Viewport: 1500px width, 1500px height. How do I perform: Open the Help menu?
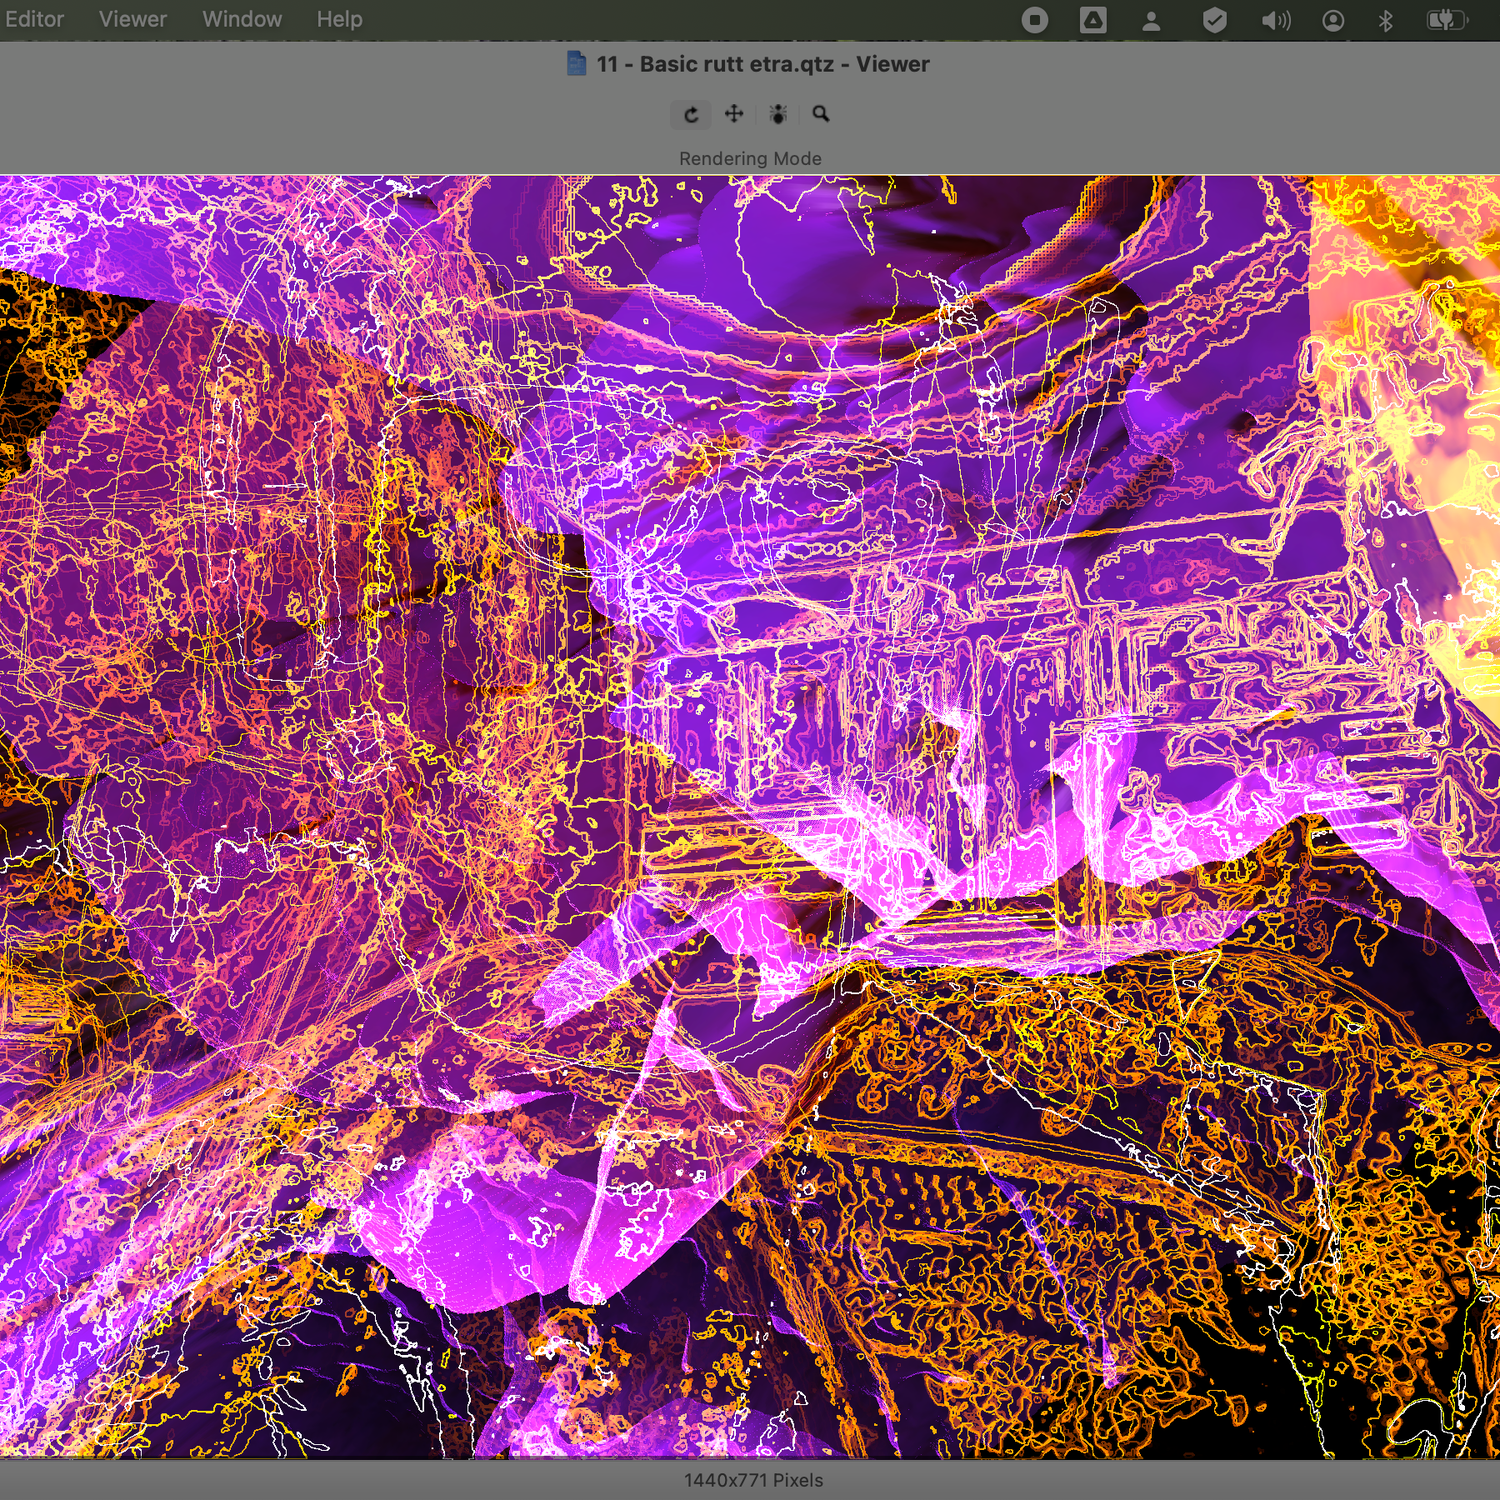[x=339, y=19]
